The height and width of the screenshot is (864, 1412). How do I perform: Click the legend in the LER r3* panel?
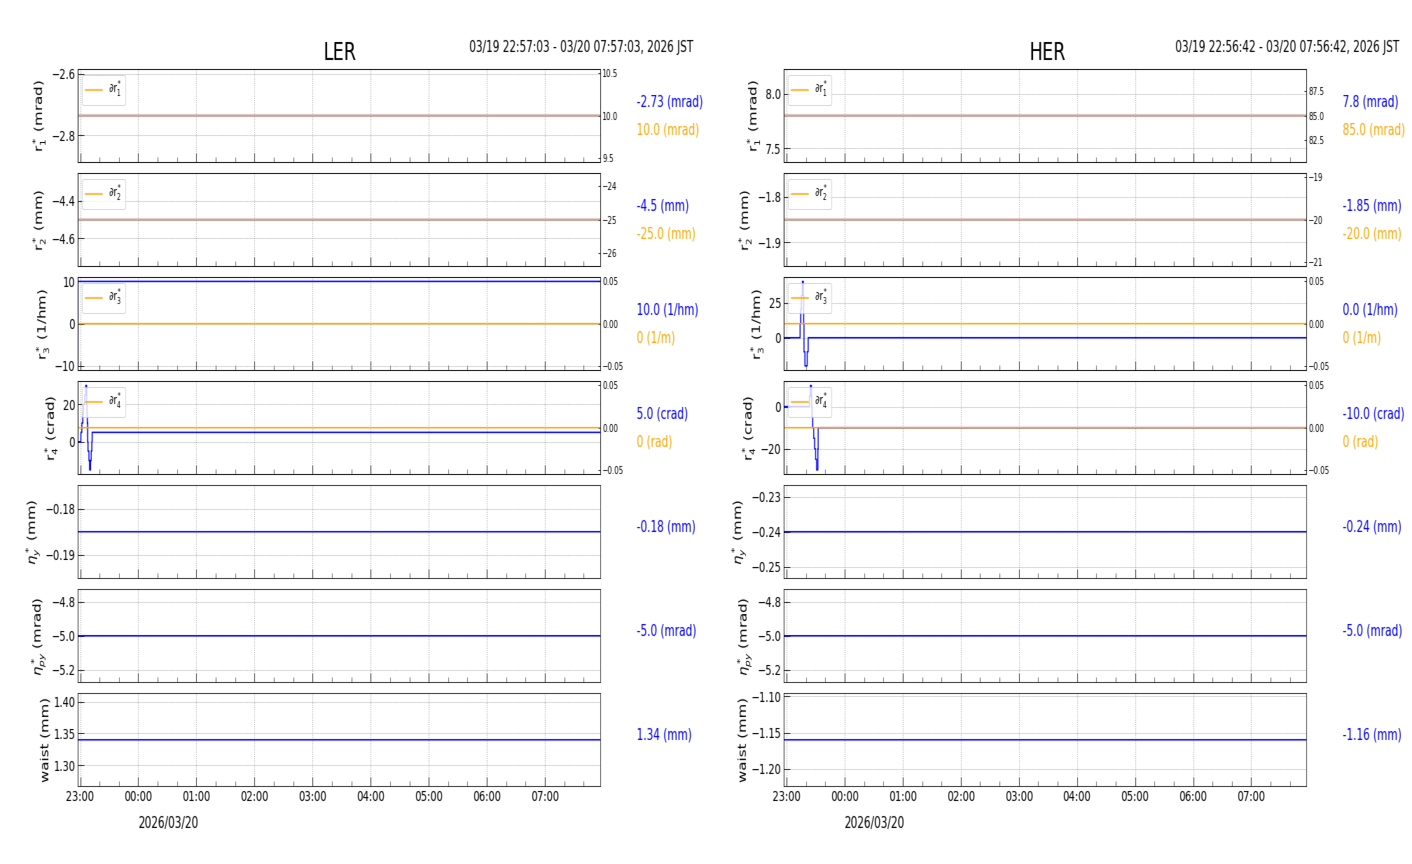point(103,298)
